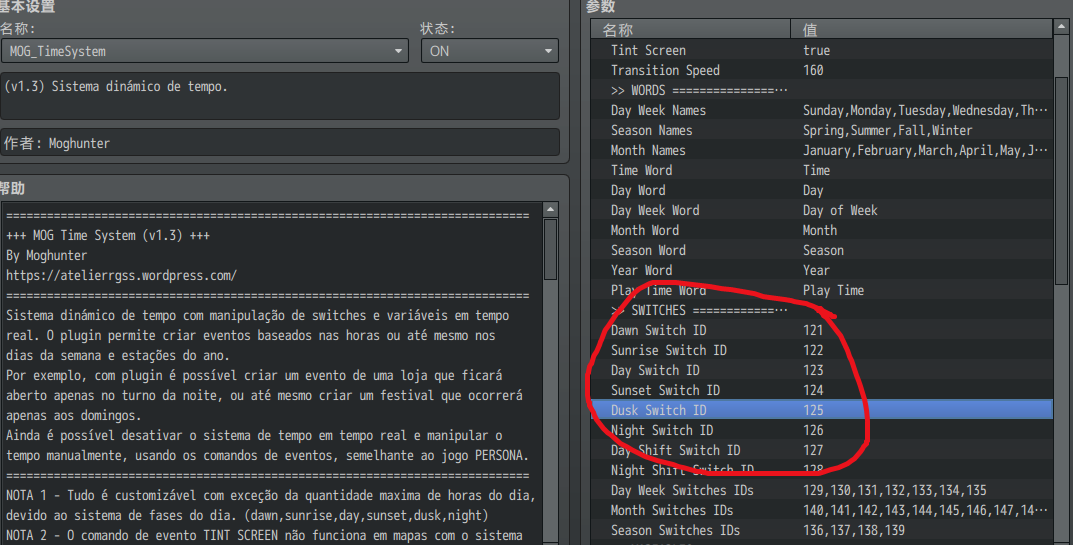This screenshot has width=1073, height=545.
Task: Click the value 121 for Dawn Switch
Action: [x=813, y=330]
